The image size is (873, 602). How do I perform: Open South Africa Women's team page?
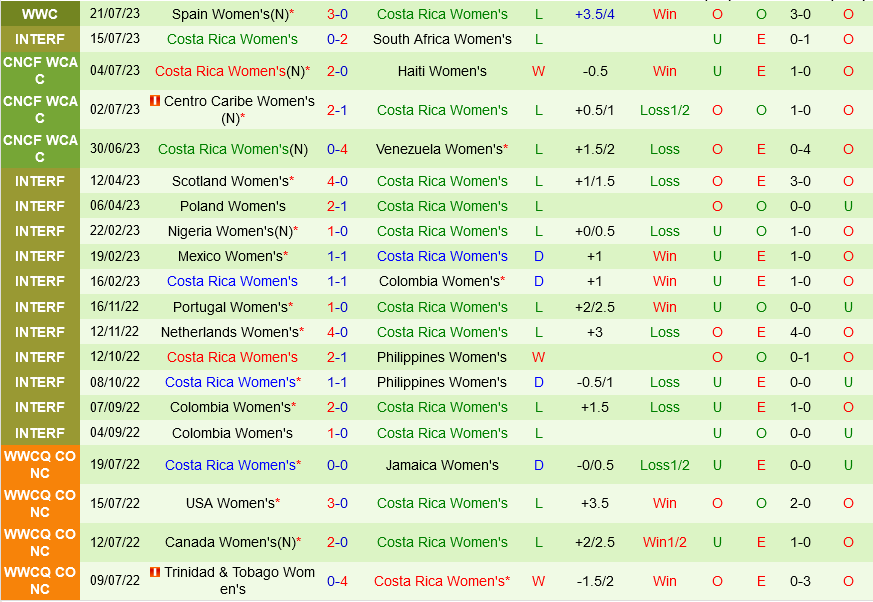[442, 39]
